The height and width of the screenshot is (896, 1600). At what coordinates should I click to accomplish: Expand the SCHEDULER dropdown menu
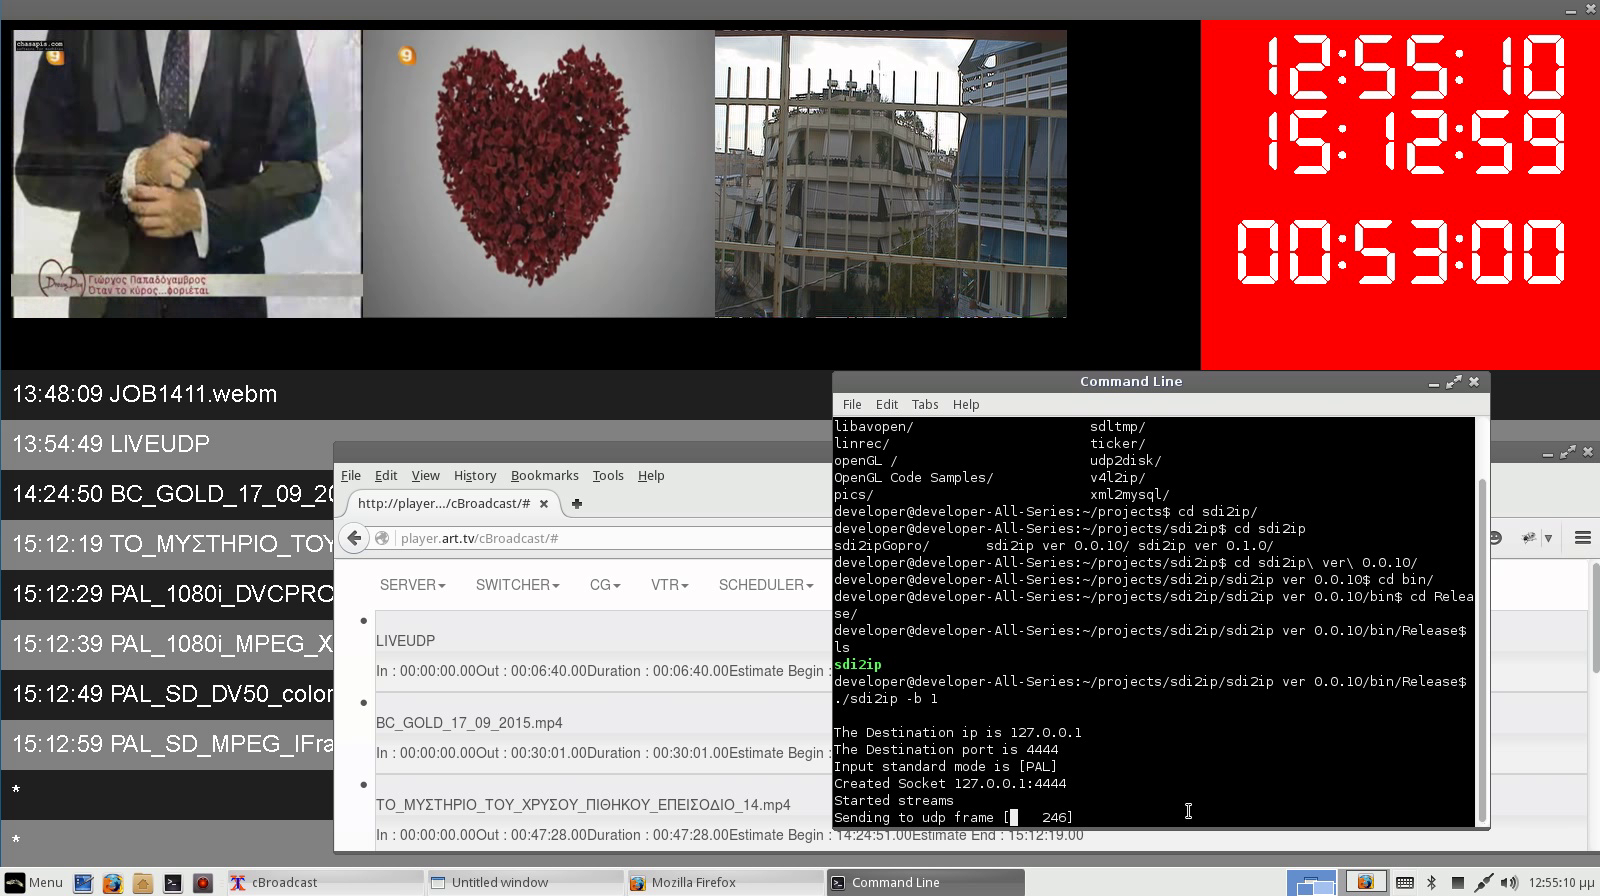(766, 585)
